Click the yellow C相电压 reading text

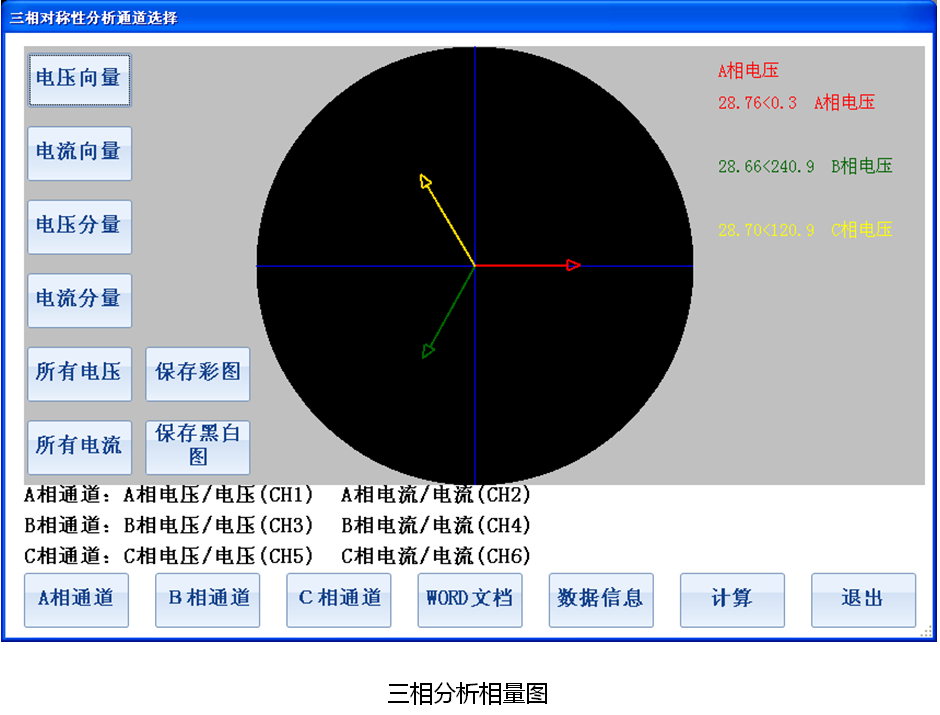click(805, 230)
